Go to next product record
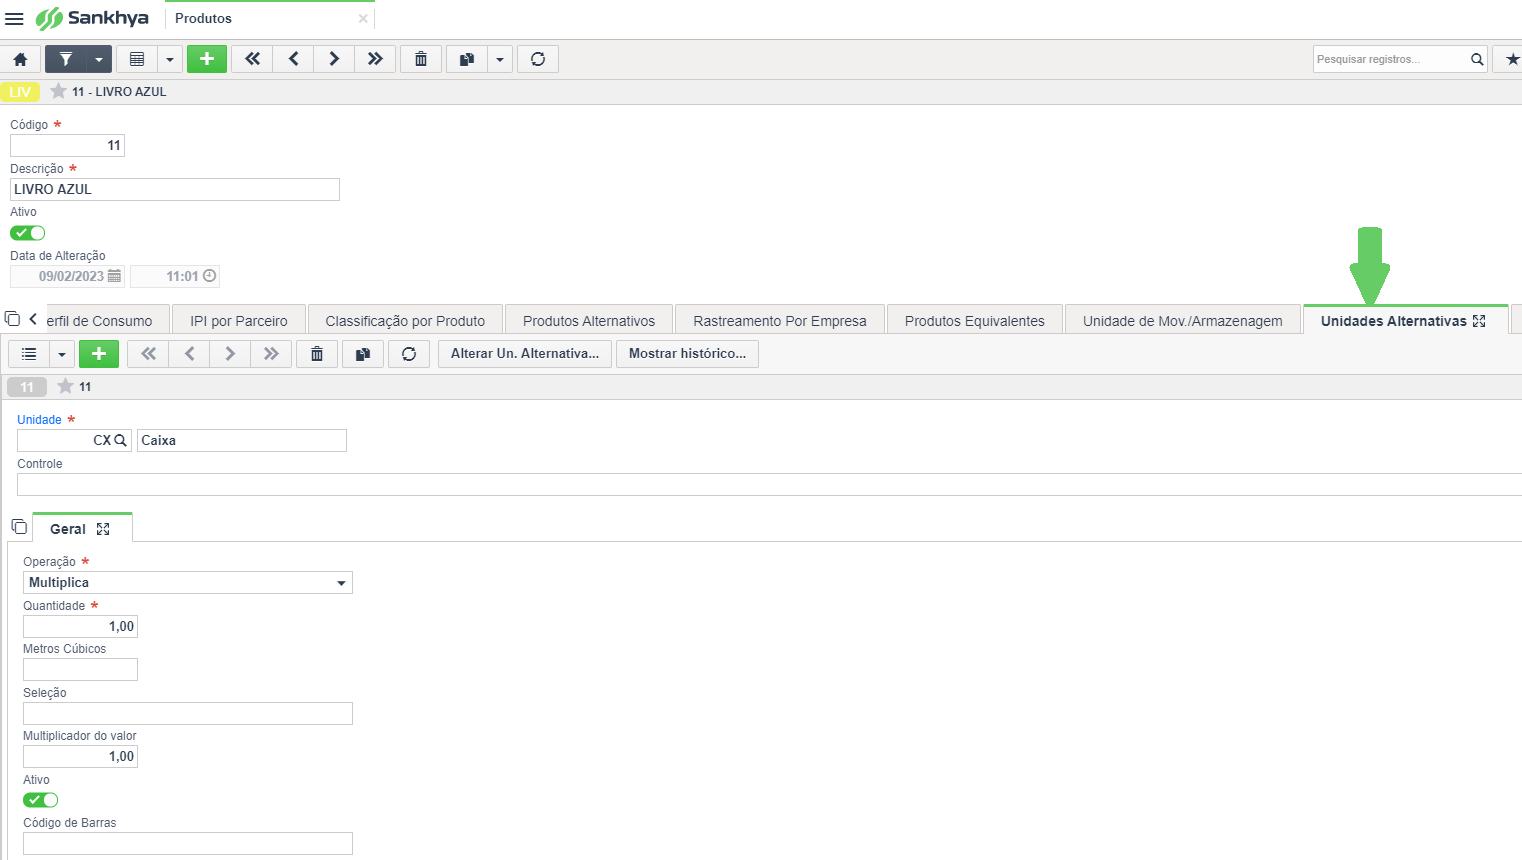 pos(334,59)
